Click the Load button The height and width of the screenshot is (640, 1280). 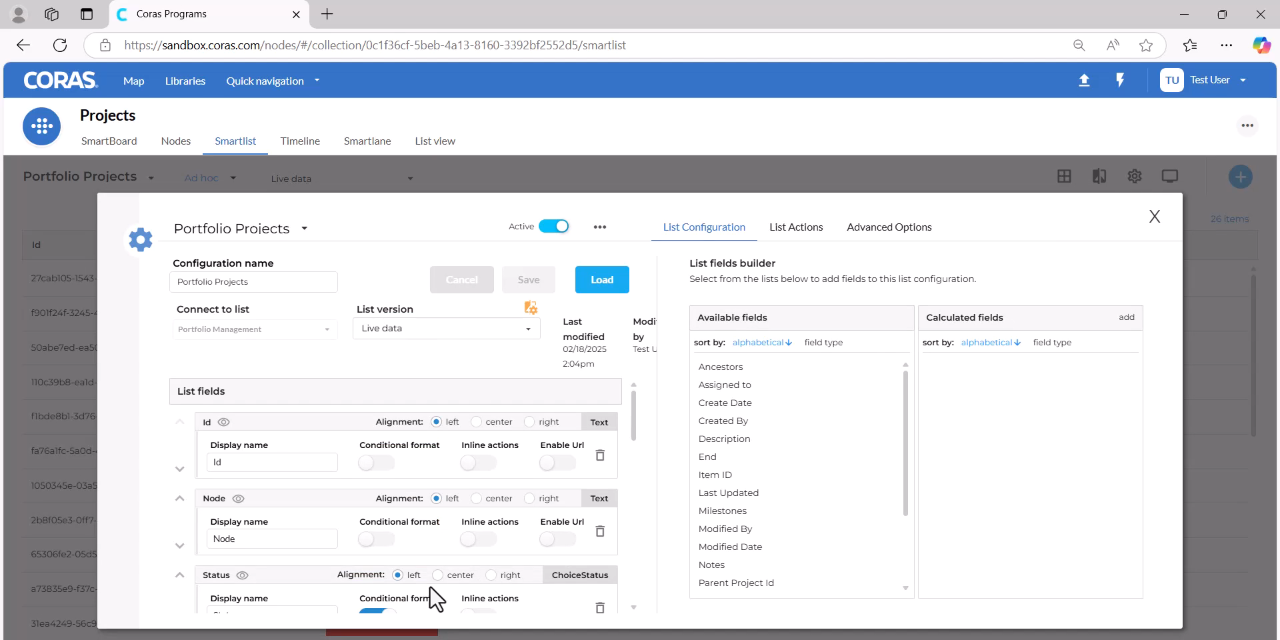pyautogui.click(x=602, y=280)
